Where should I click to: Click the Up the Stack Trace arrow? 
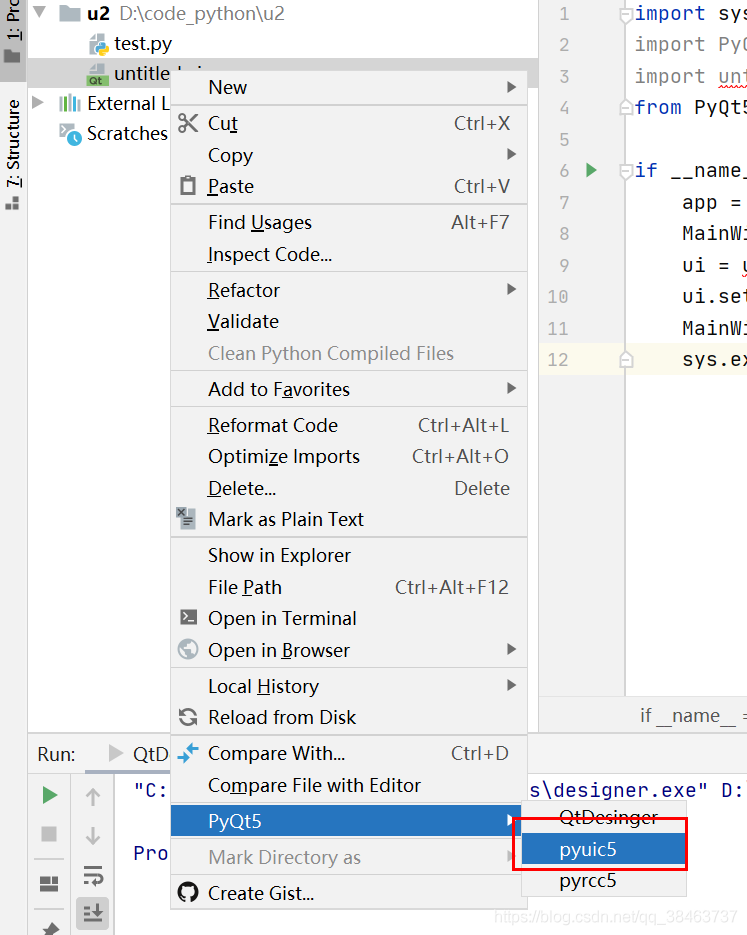click(x=93, y=796)
